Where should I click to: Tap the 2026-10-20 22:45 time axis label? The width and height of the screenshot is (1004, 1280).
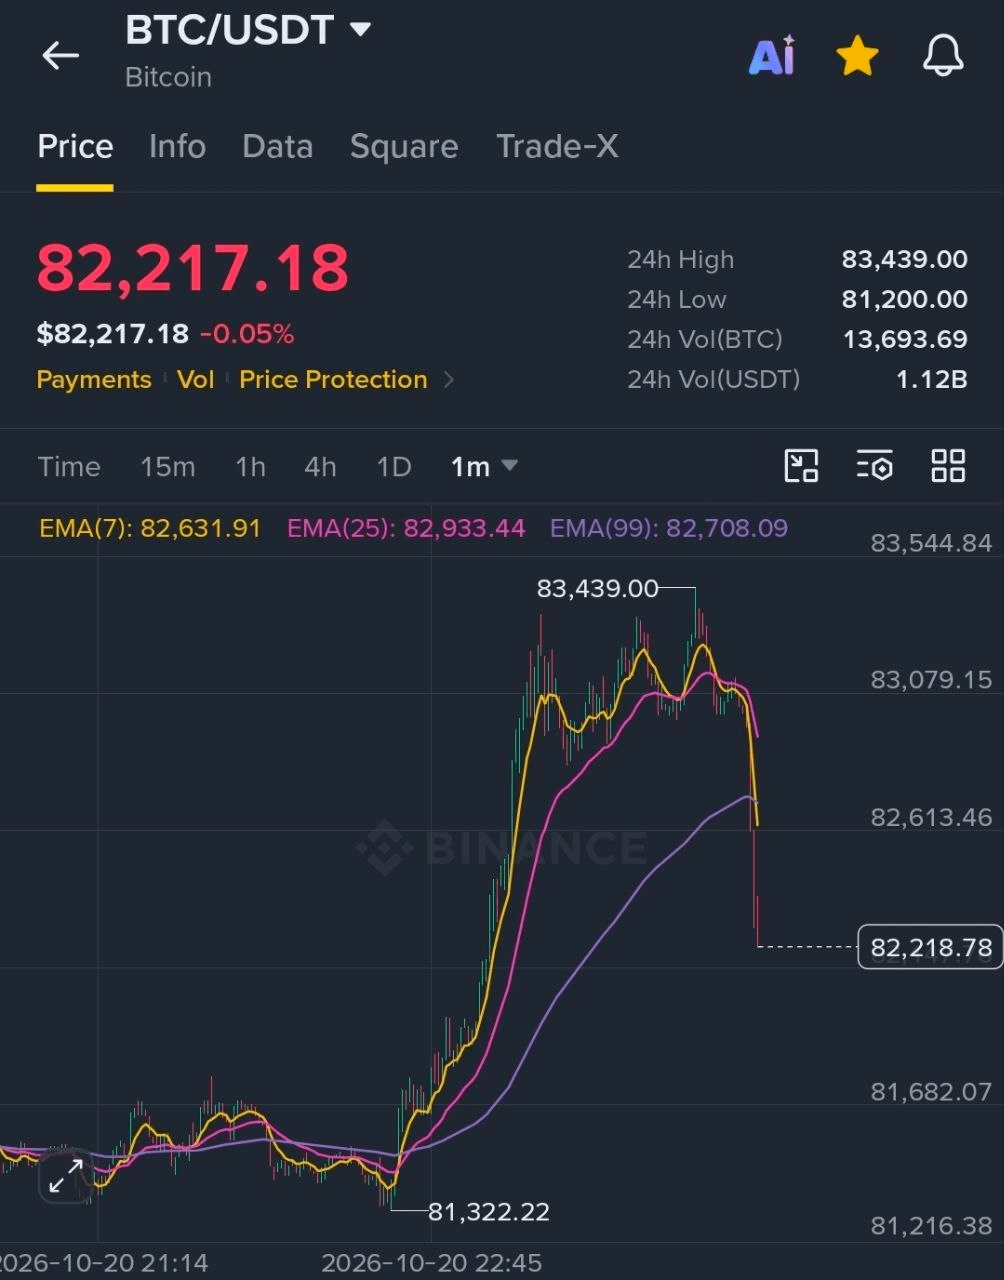tap(431, 1263)
